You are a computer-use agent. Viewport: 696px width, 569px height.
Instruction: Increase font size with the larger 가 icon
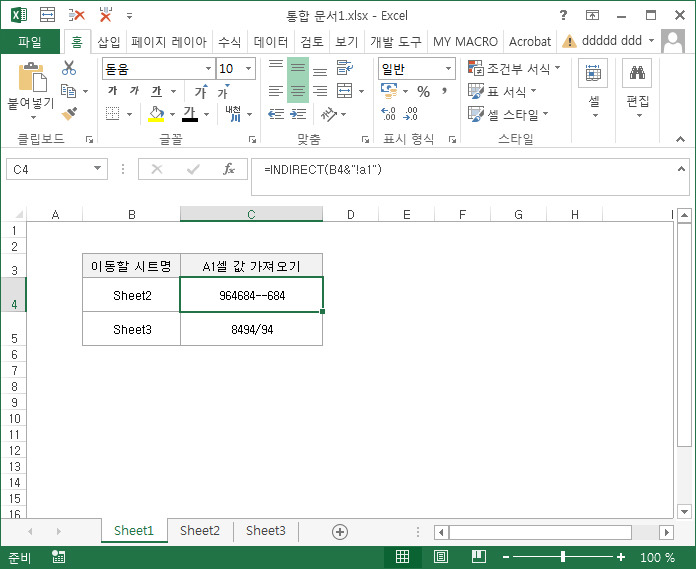click(201, 91)
